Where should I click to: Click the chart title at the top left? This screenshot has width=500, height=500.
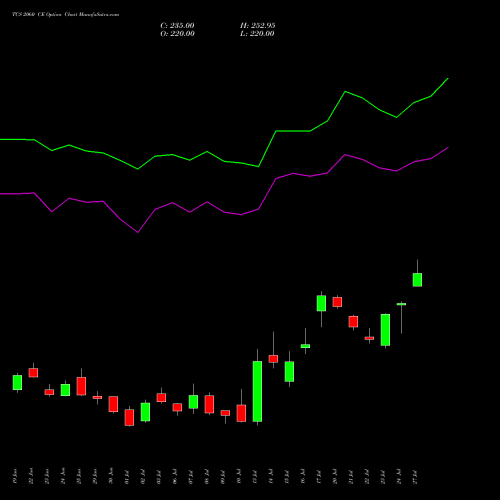[x=65, y=15]
